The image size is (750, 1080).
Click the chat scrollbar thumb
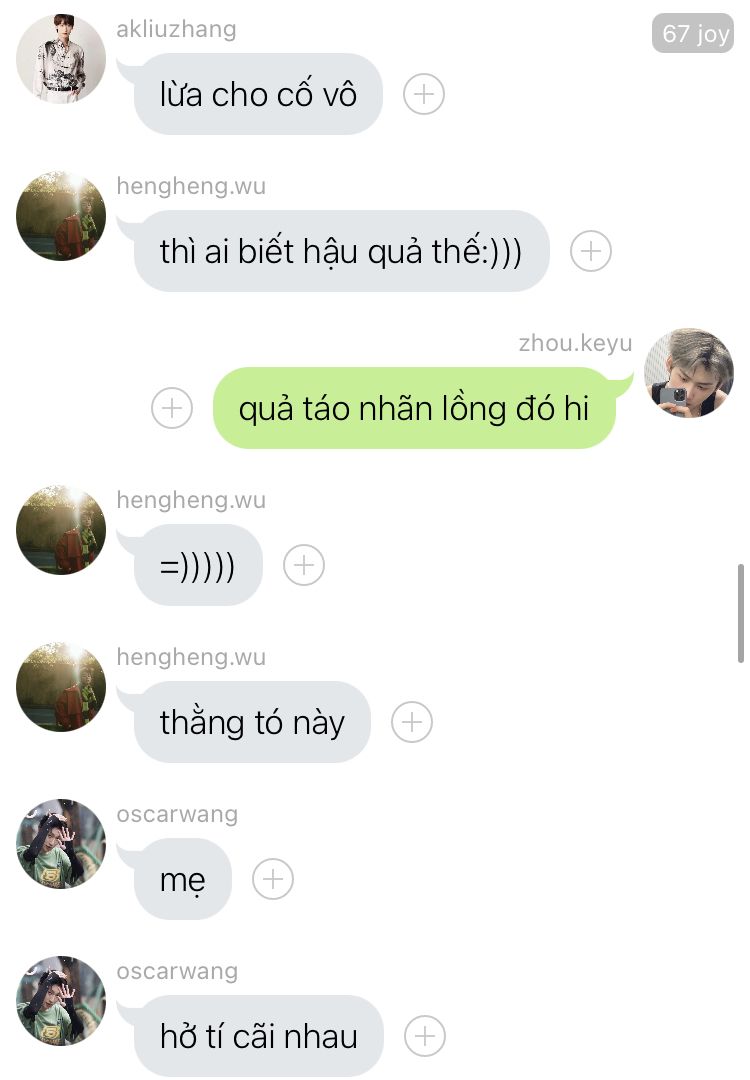pos(741,613)
